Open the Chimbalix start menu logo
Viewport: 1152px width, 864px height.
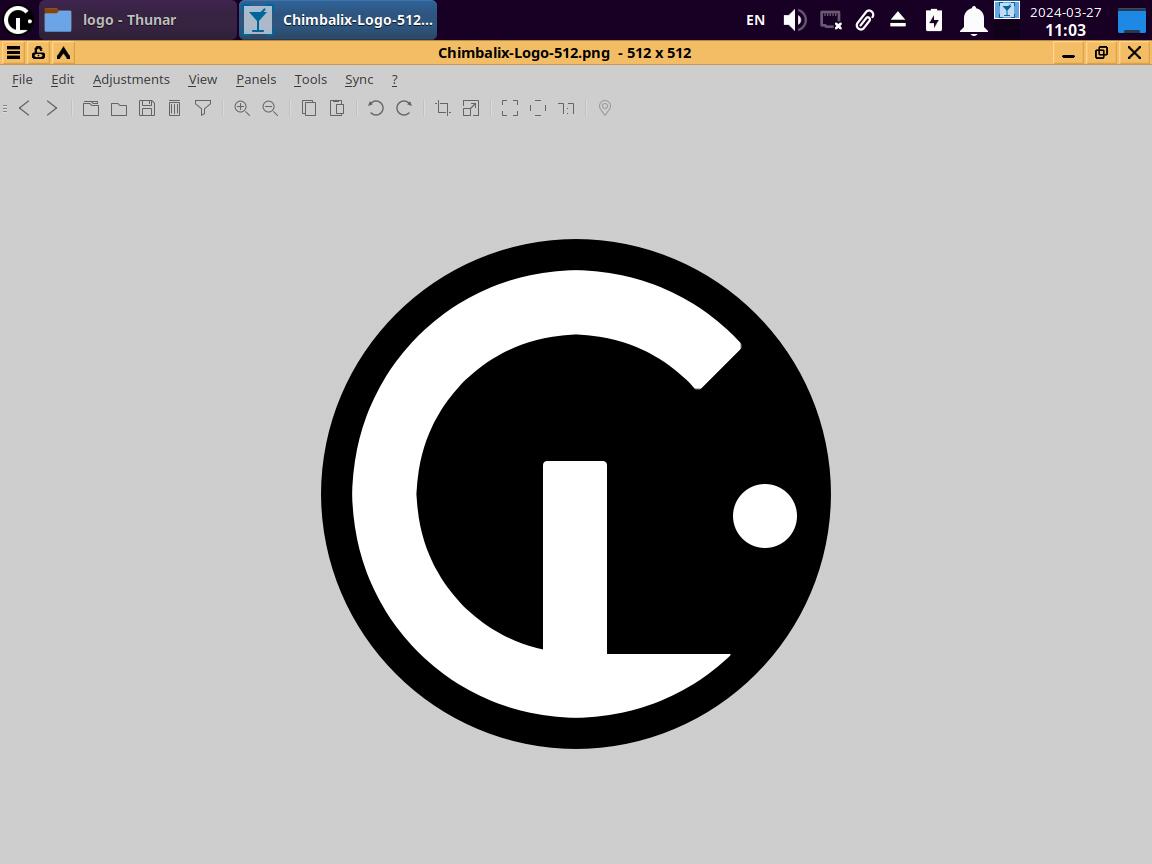tap(18, 20)
